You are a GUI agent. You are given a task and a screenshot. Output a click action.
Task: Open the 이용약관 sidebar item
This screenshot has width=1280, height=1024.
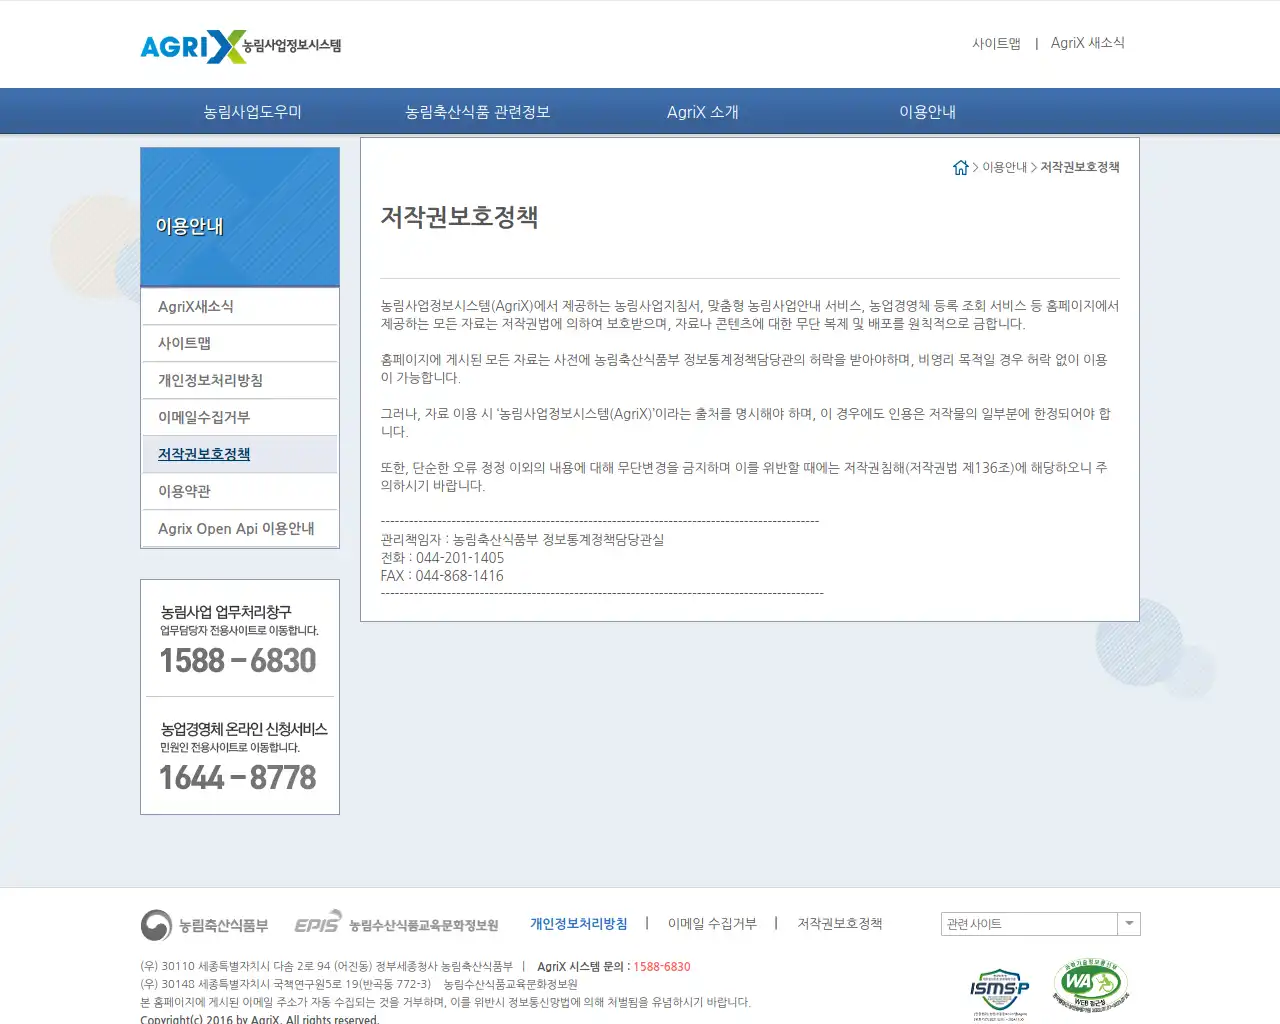[x=183, y=491]
